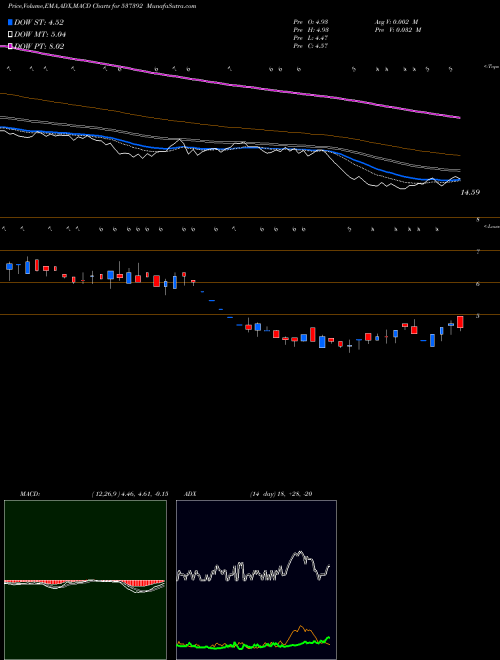Click the Pre V: 0.032 M text
The image size is (500, 660).
[x=398, y=30]
